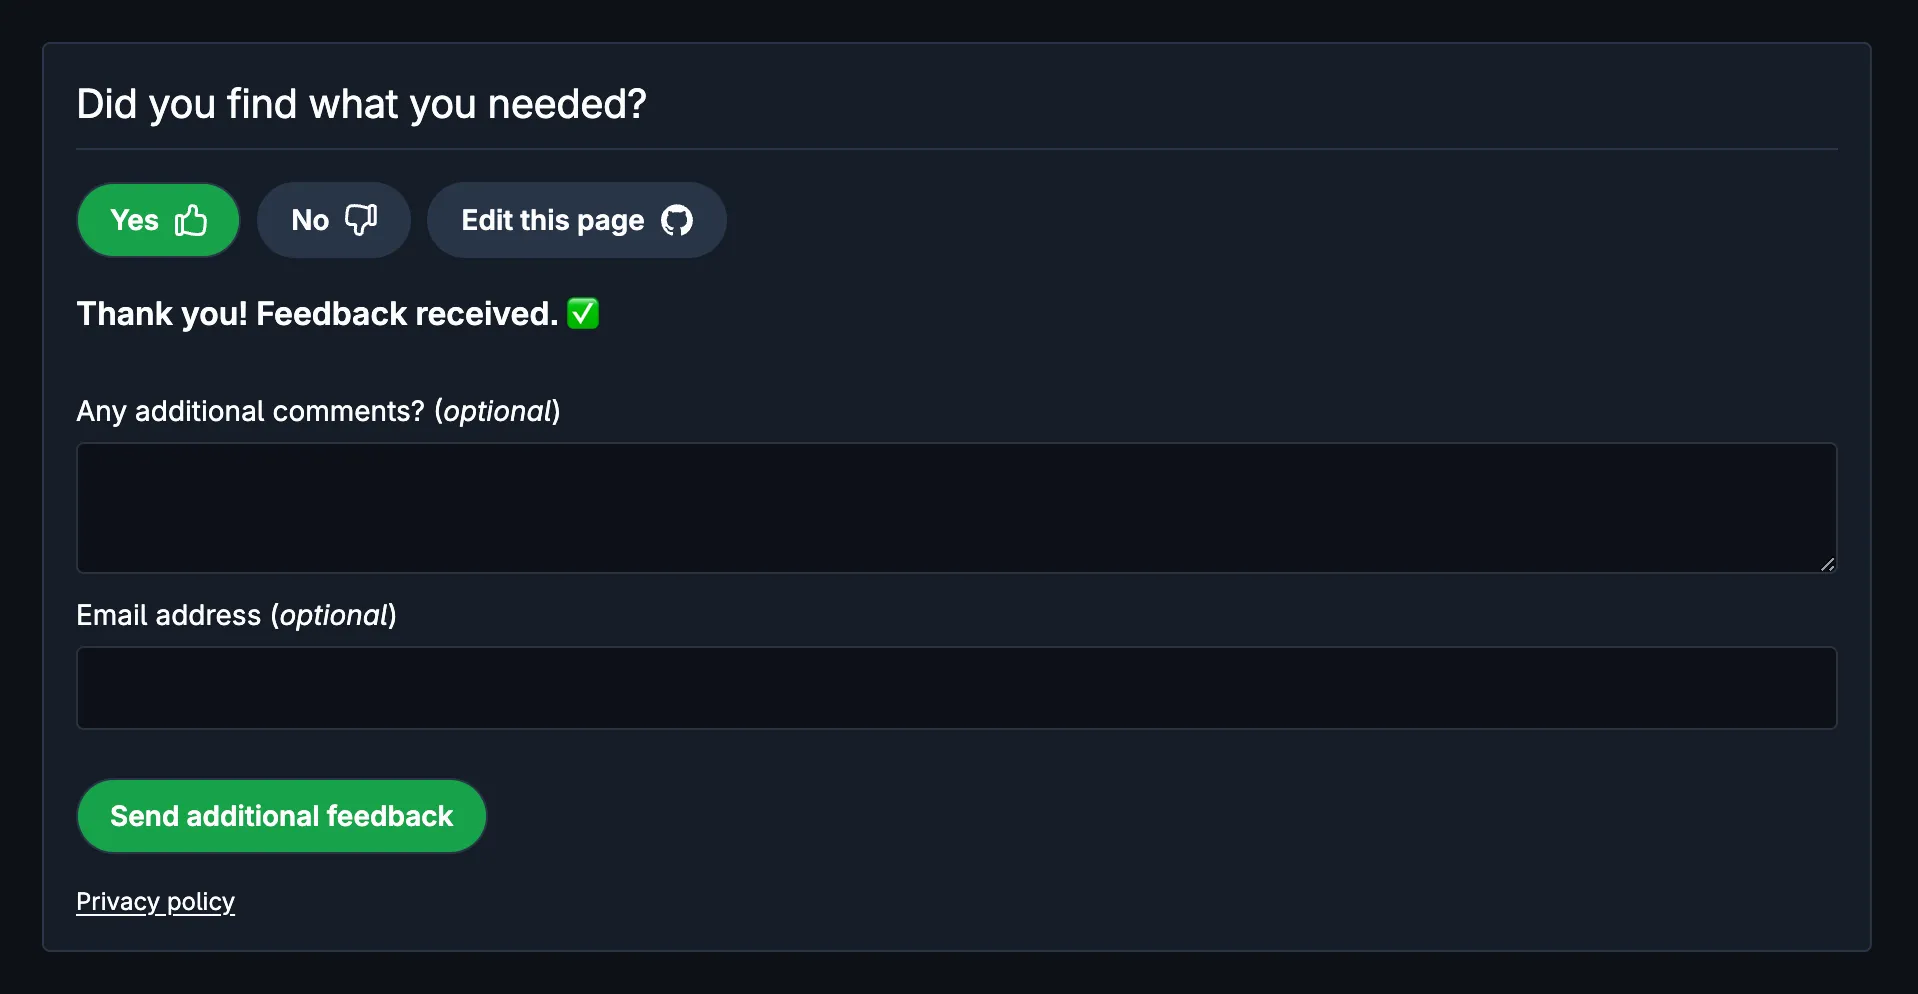Click the Email address optional label
Image resolution: width=1918 pixels, height=994 pixels.
pyautogui.click(x=236, y=615)
